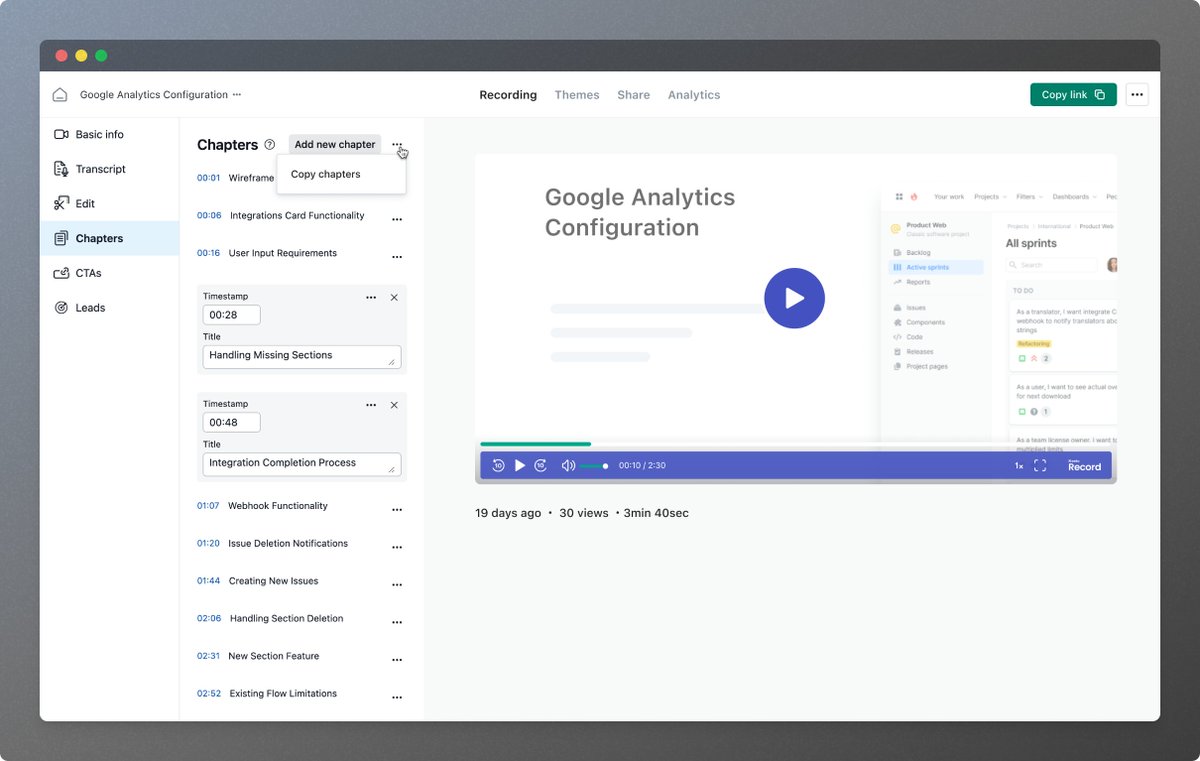The width and height of the screenshot is (1200, 761).
Task: Edit the 00:48 timestamp field
Action: coord(231,423)
